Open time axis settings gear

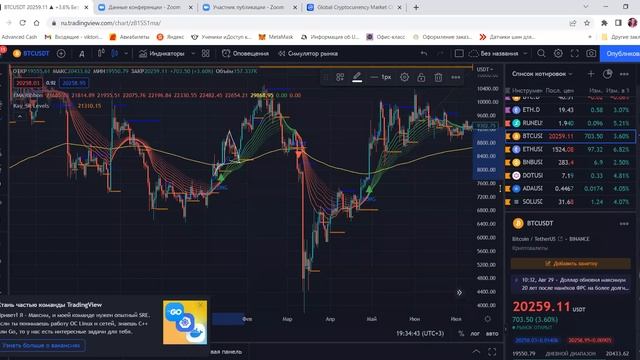click(x=488, y=319)
